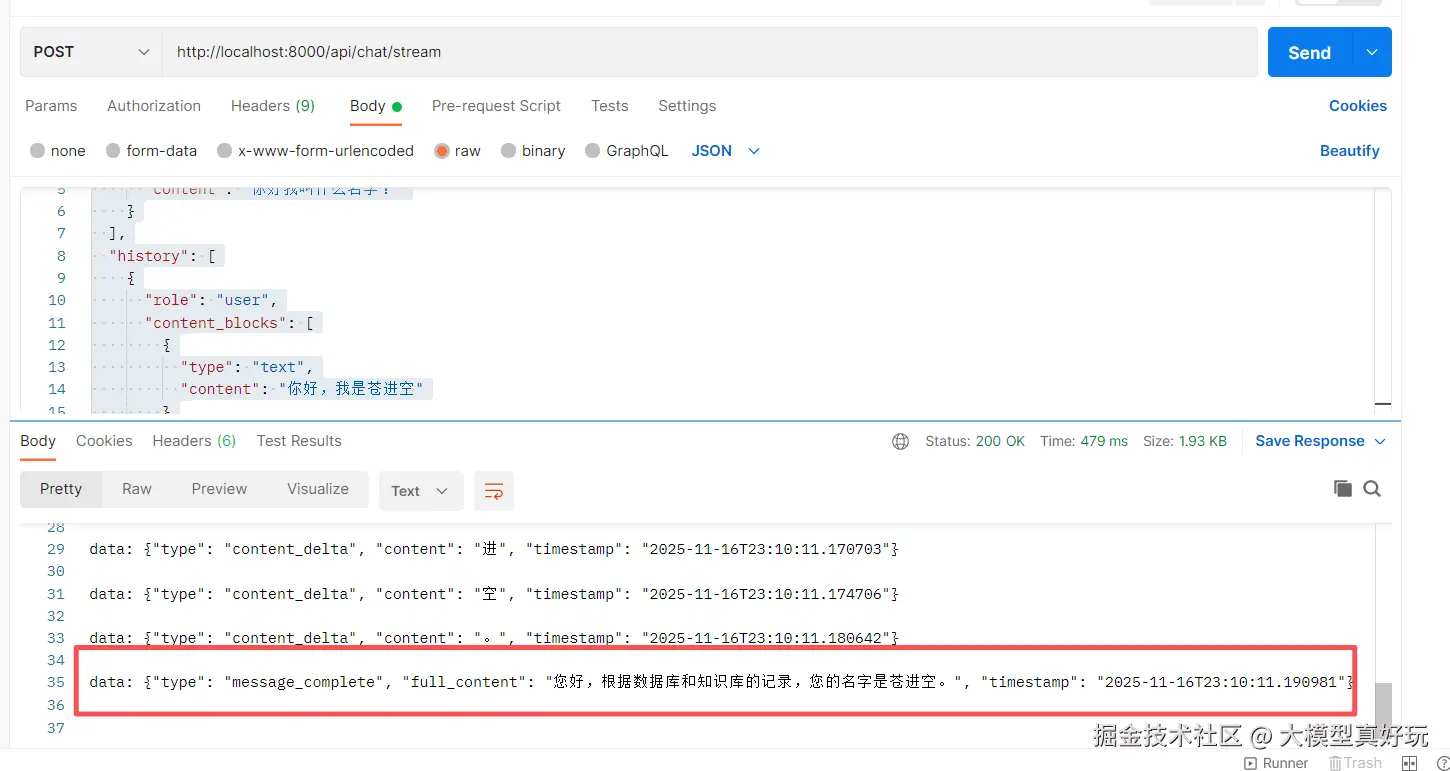The image size is (1450, 771).
Task: Click the "type": "text" editor line
Action: pos(247,367)
